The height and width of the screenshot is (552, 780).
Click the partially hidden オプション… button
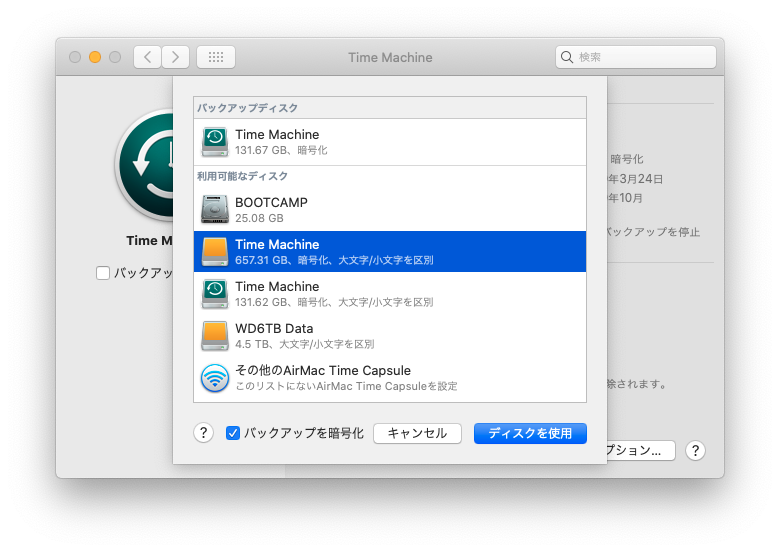[x=641, y=451]
